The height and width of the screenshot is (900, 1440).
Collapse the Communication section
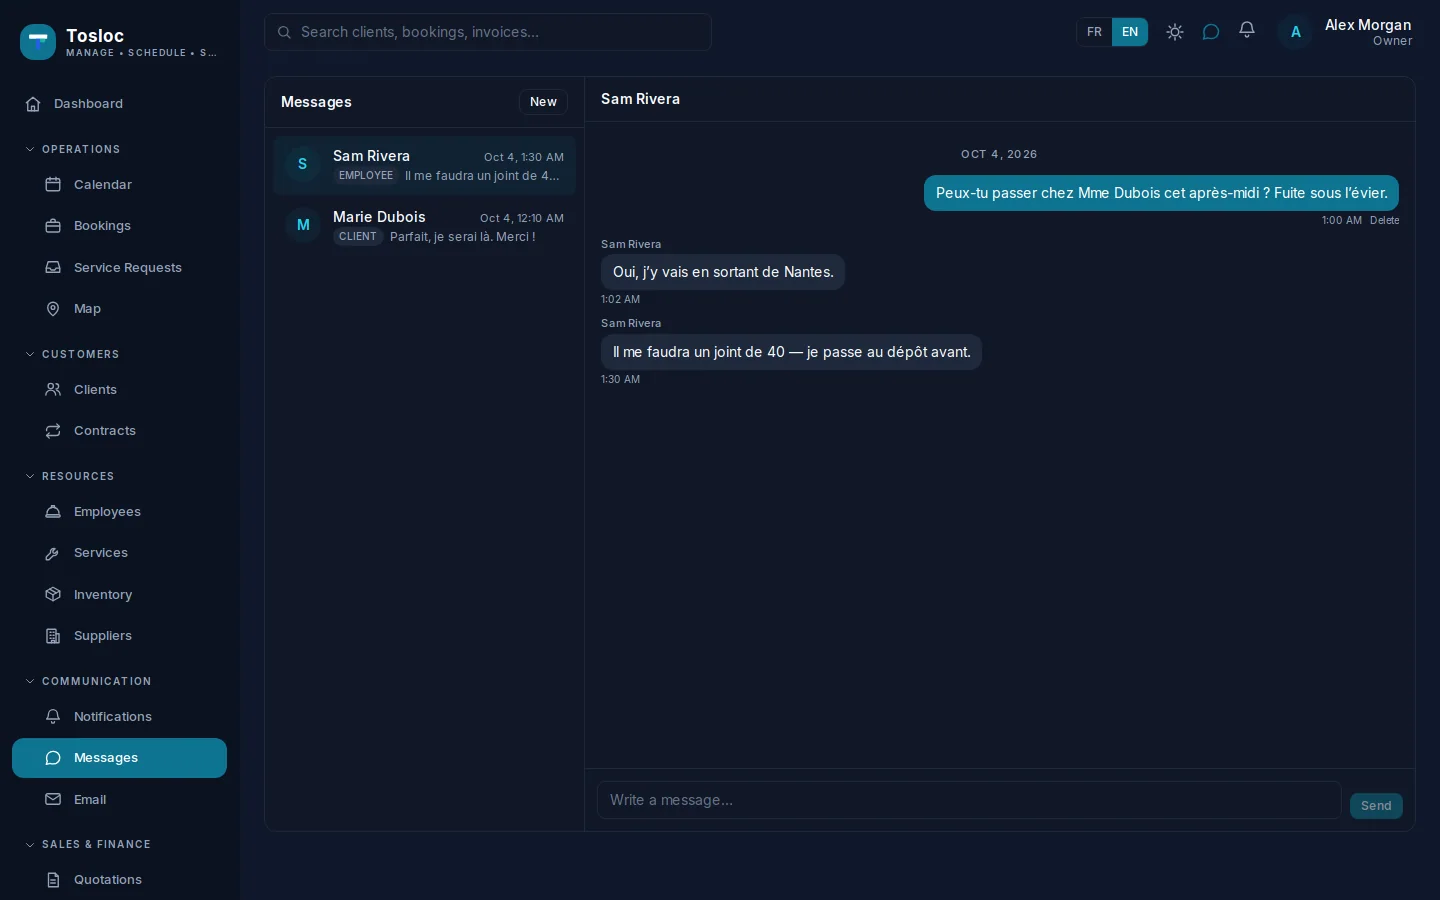(x=88, y=681)
